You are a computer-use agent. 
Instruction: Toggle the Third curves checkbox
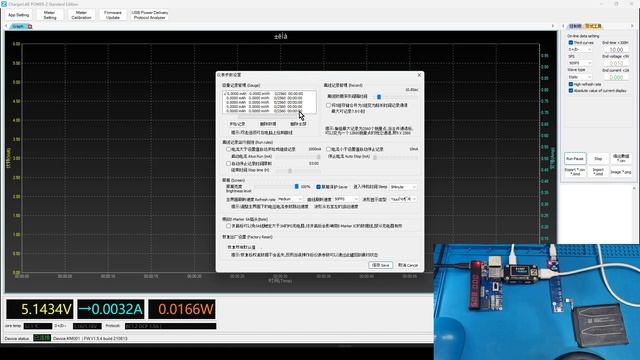pyautogui.click(x=571, y=42)
